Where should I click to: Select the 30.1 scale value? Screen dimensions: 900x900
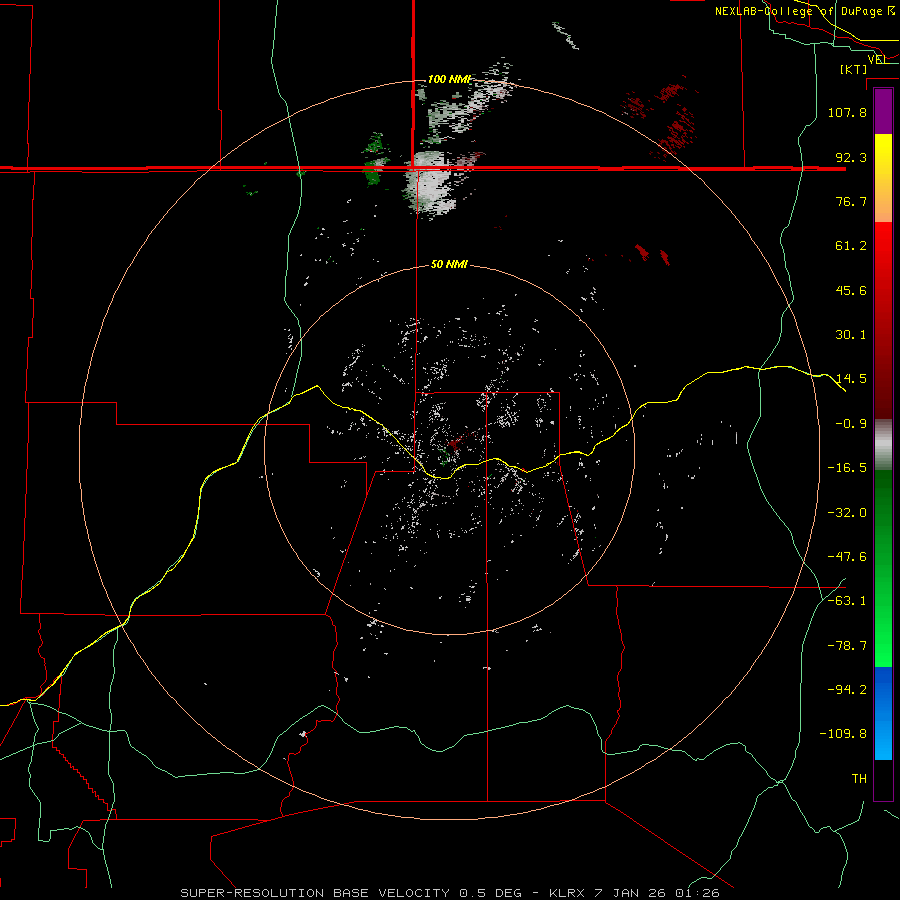click(x=851, y=334)
